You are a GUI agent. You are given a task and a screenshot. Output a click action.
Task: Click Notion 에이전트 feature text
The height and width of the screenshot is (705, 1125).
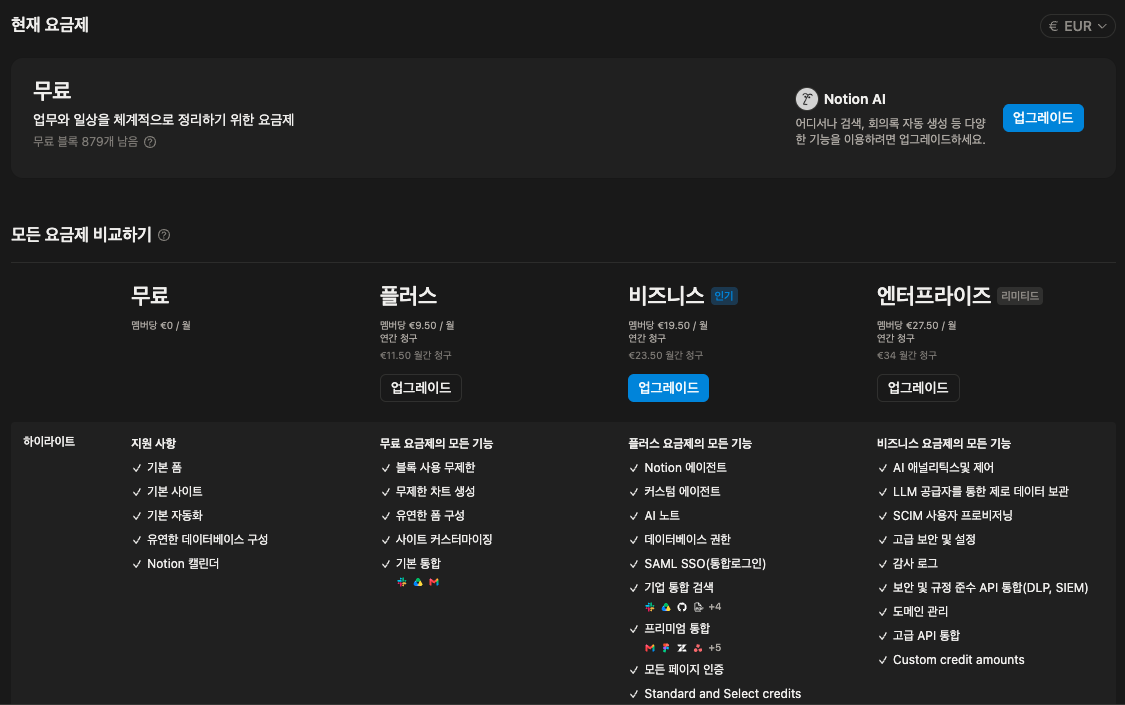(685, 468)
